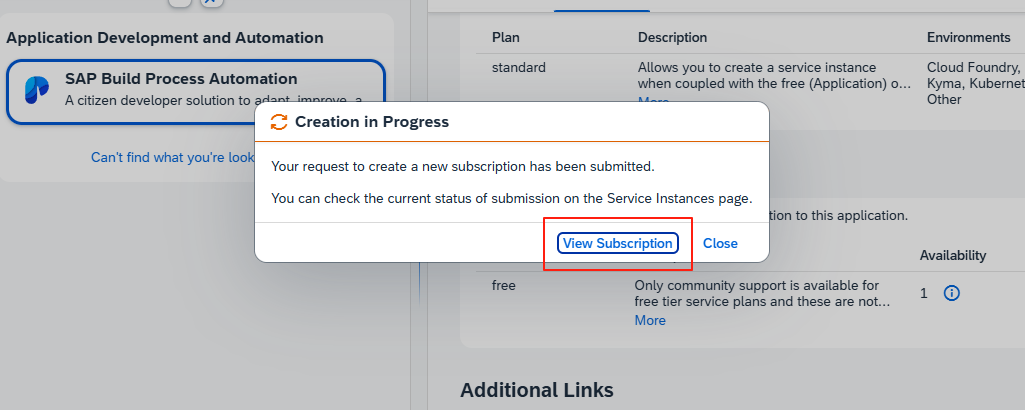This screenshot has height=410, width=1025.
Task: Click the Application Development and Automation heading
Action: [x=165, y=38]
